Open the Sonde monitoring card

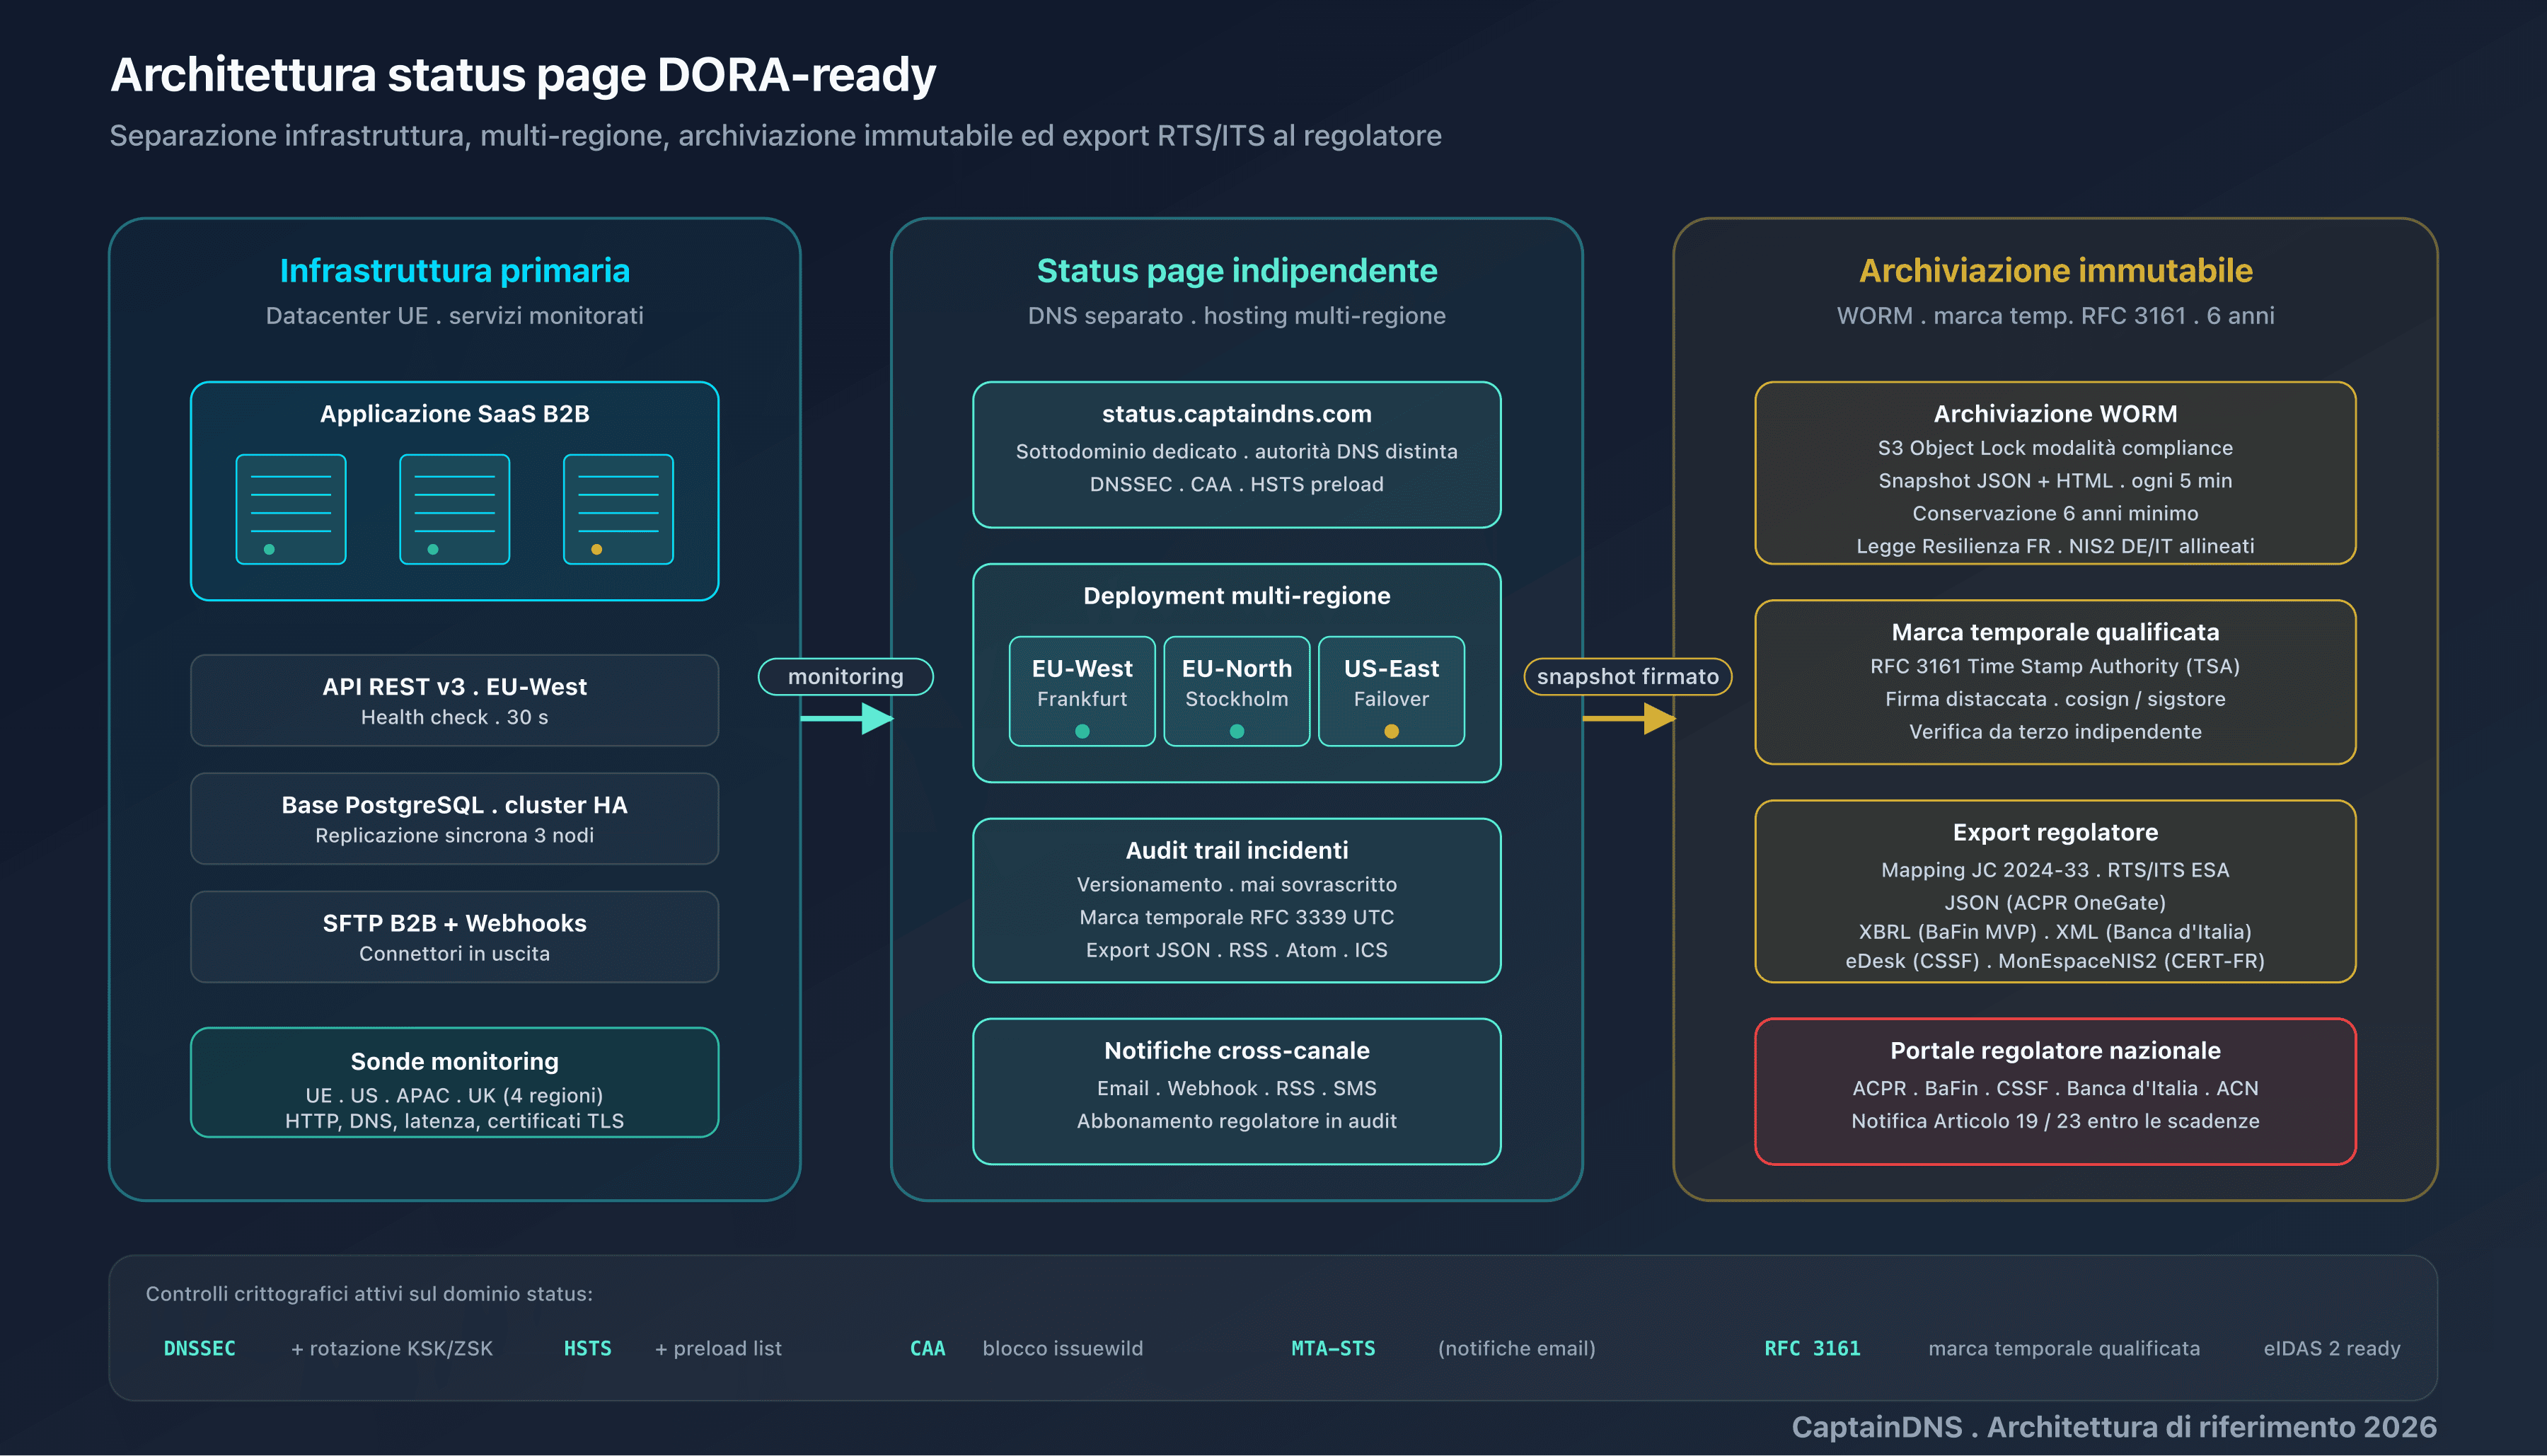click(x=454, y=1082)
